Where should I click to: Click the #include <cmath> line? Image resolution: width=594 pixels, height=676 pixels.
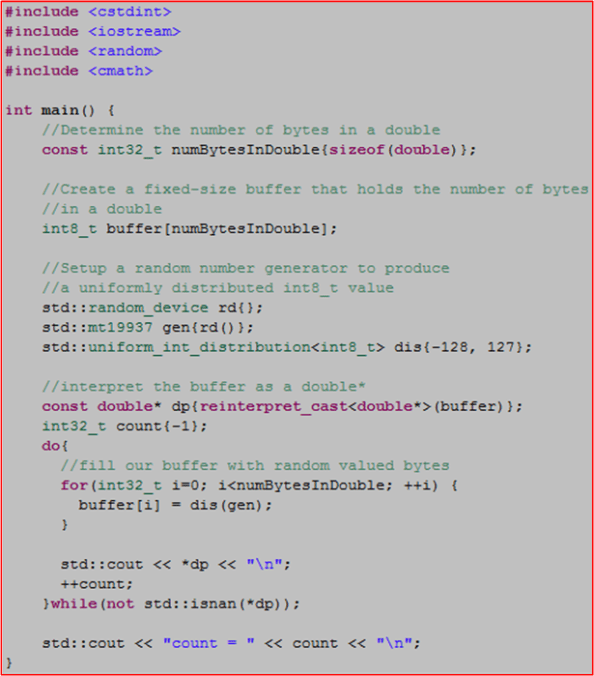tap(79, 71)
